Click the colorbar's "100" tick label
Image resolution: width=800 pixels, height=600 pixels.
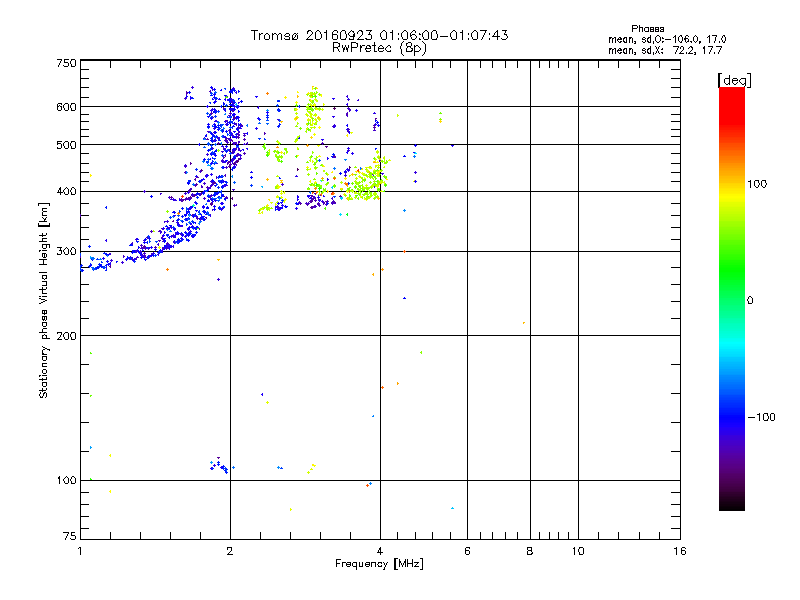point(757,184)
